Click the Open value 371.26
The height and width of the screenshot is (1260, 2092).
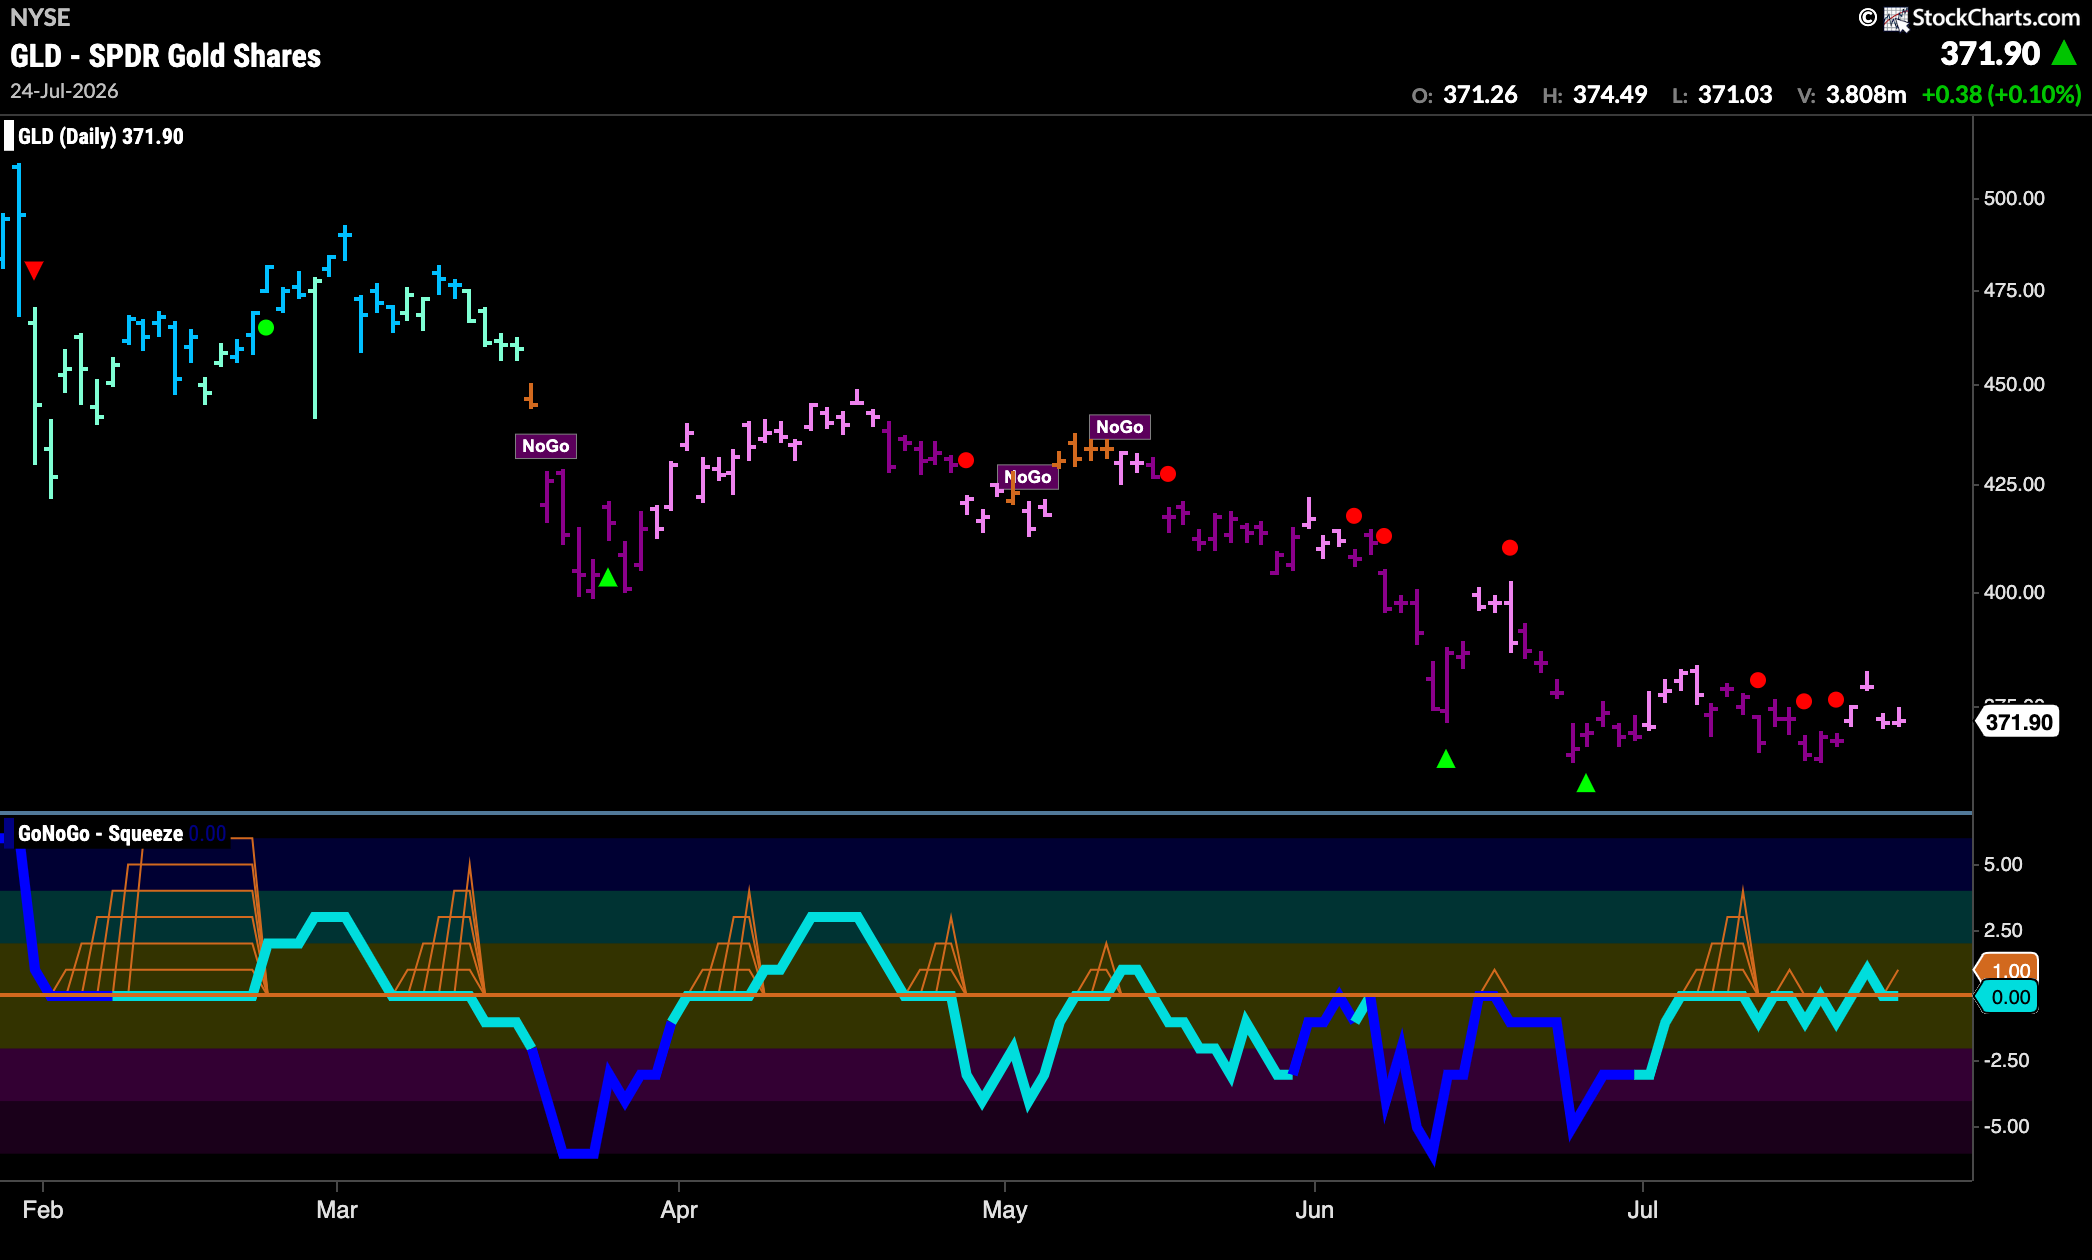click(1480, 95)
